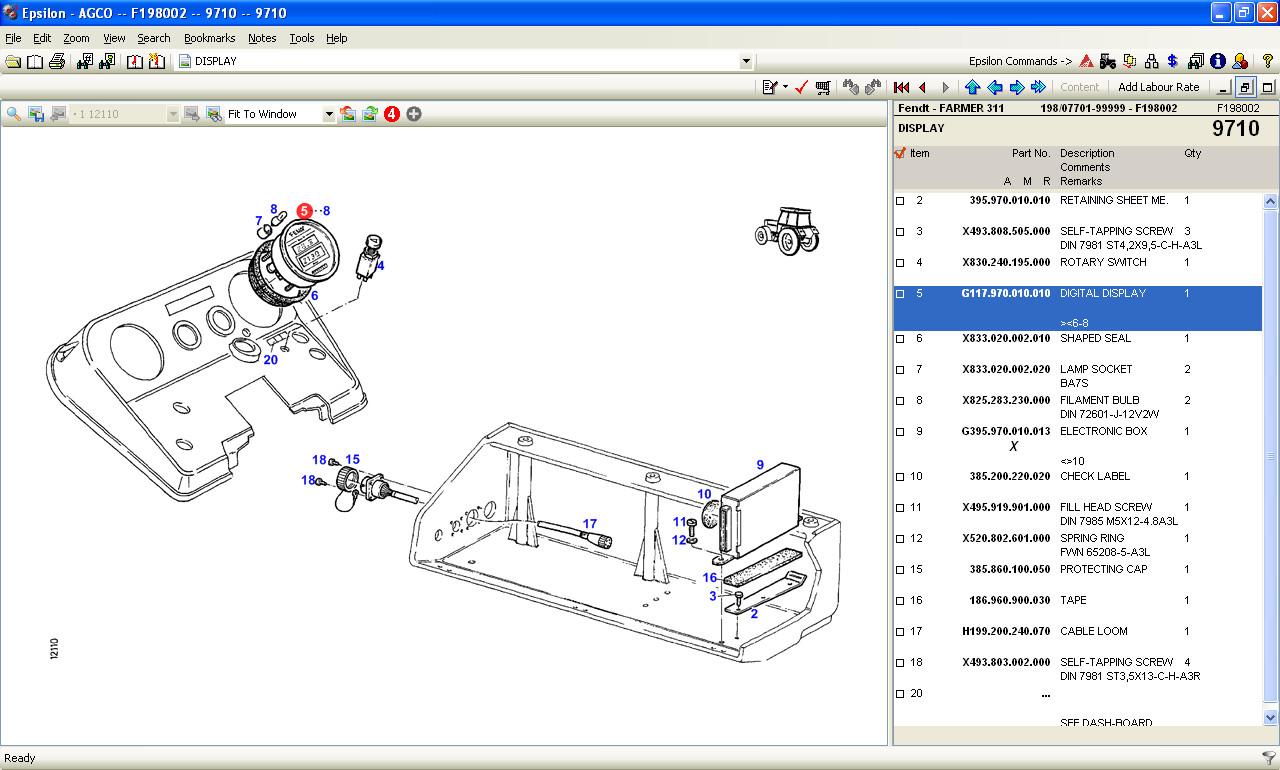
Task: Click the printer icon in toolbar
Action: click(57, 61)
